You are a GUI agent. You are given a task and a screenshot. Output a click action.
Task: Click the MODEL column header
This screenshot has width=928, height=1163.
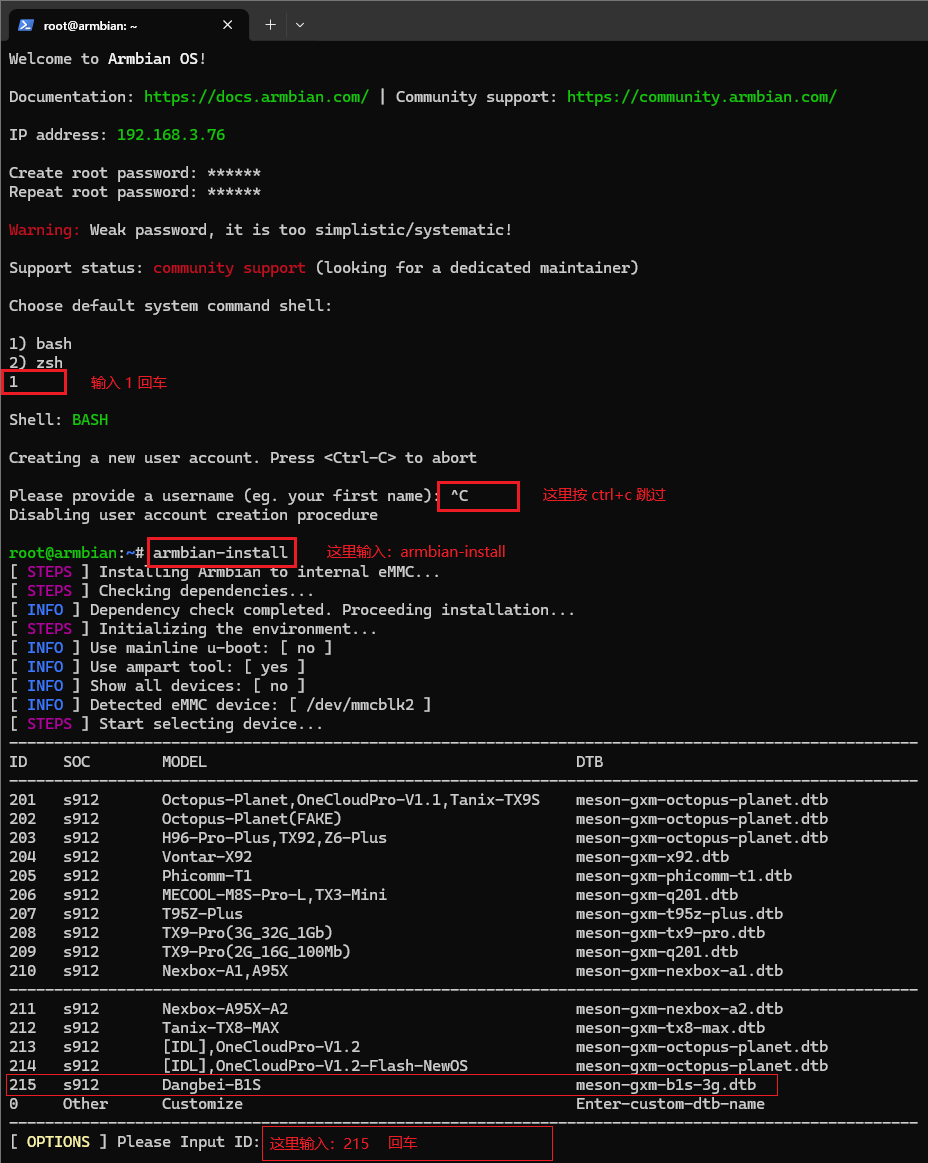click(x=184, y=762)
